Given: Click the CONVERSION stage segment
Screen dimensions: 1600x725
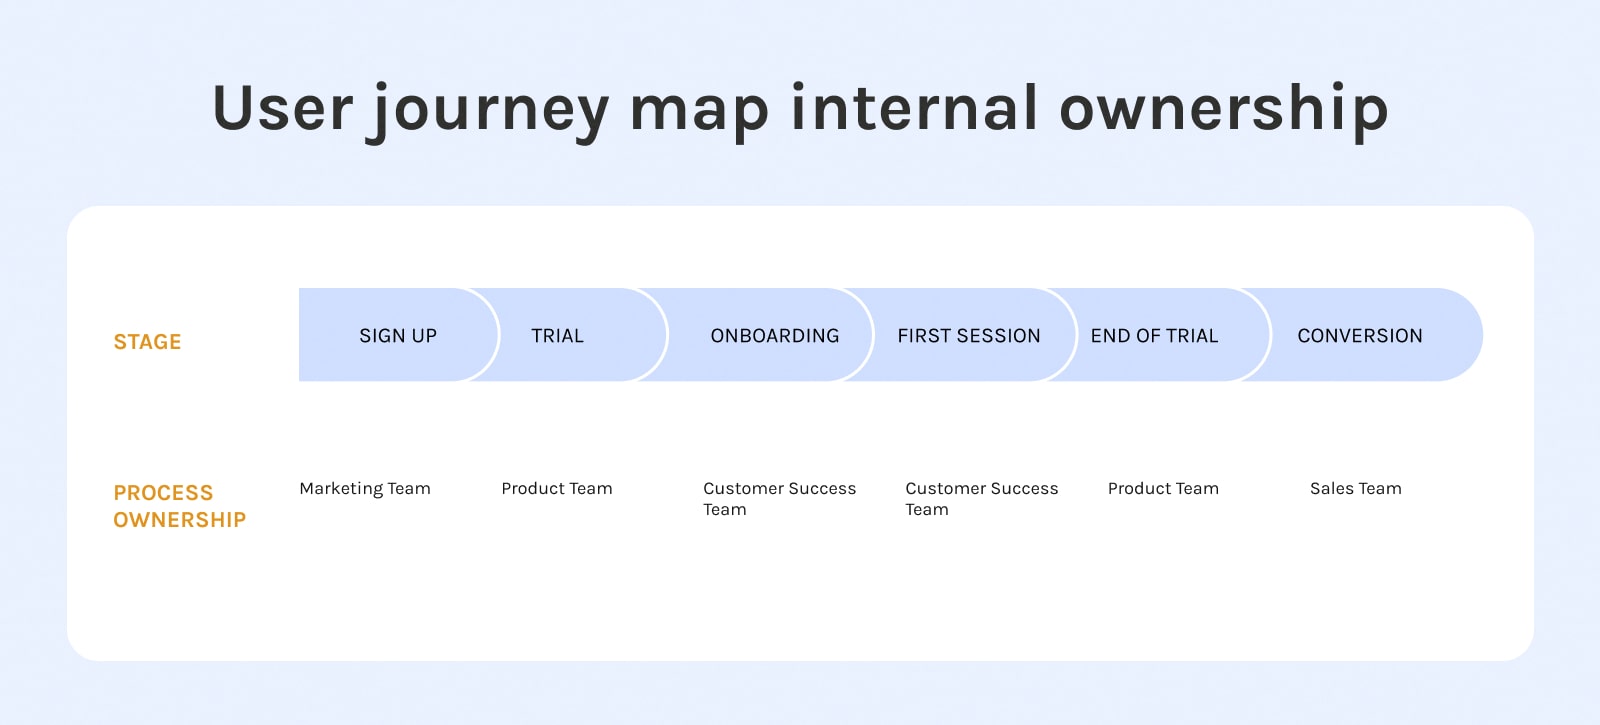Looking at the screenshot, I should click(1360, 336).
